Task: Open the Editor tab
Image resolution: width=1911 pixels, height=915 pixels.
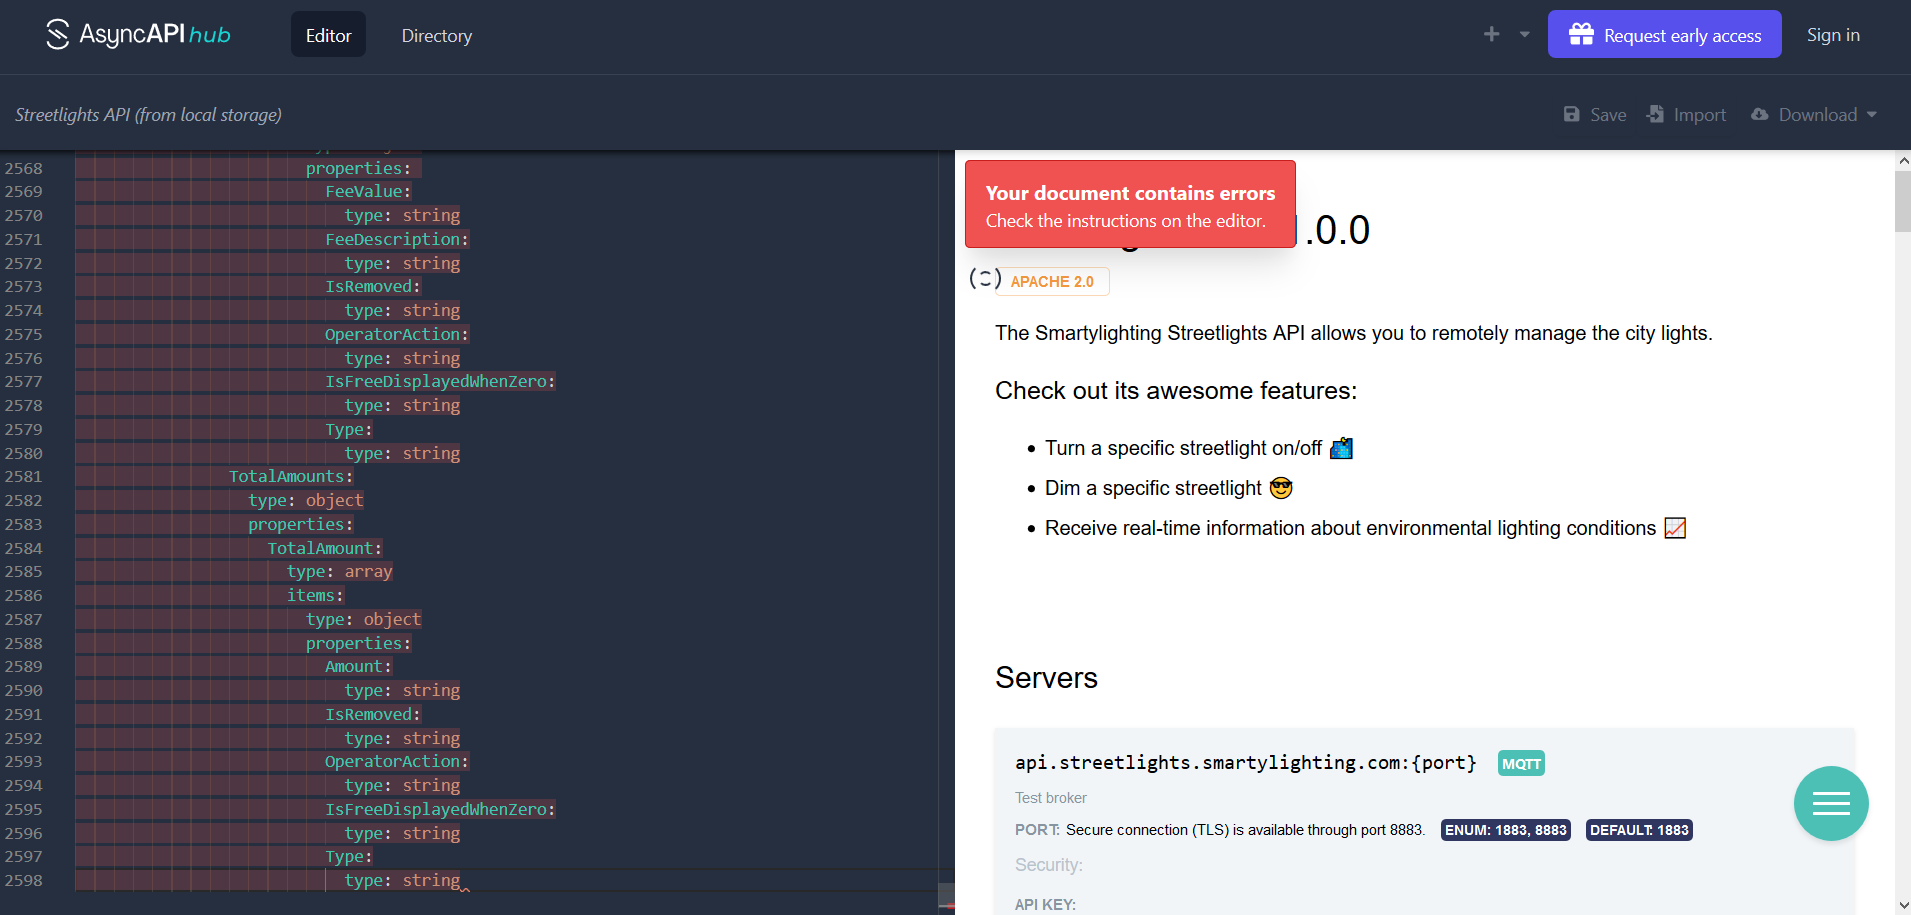Action: [x=328, y=35]
